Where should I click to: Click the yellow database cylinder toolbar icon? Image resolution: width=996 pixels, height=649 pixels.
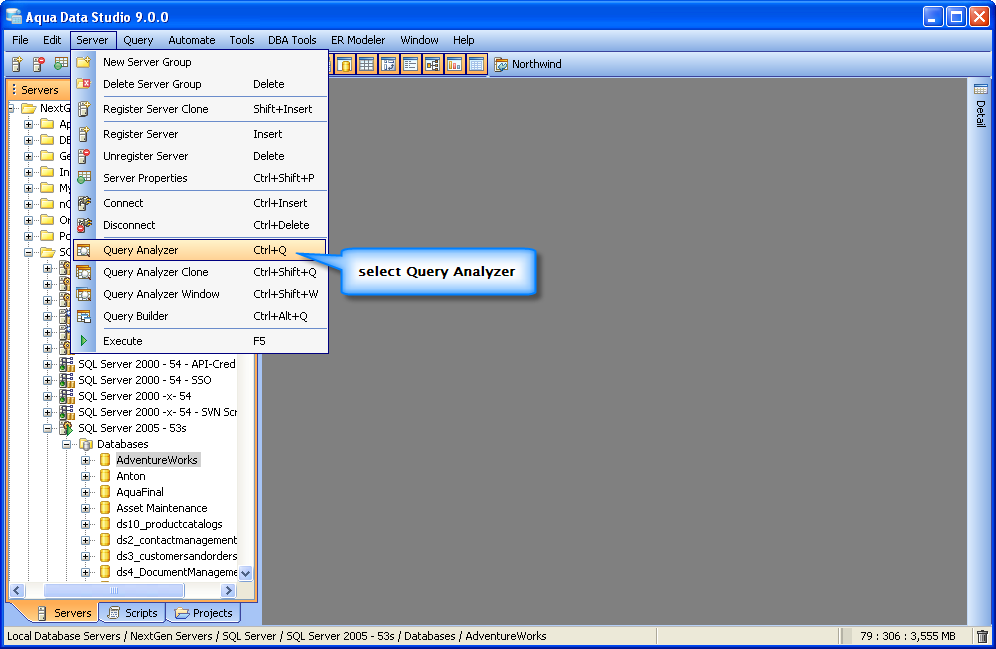345,64
